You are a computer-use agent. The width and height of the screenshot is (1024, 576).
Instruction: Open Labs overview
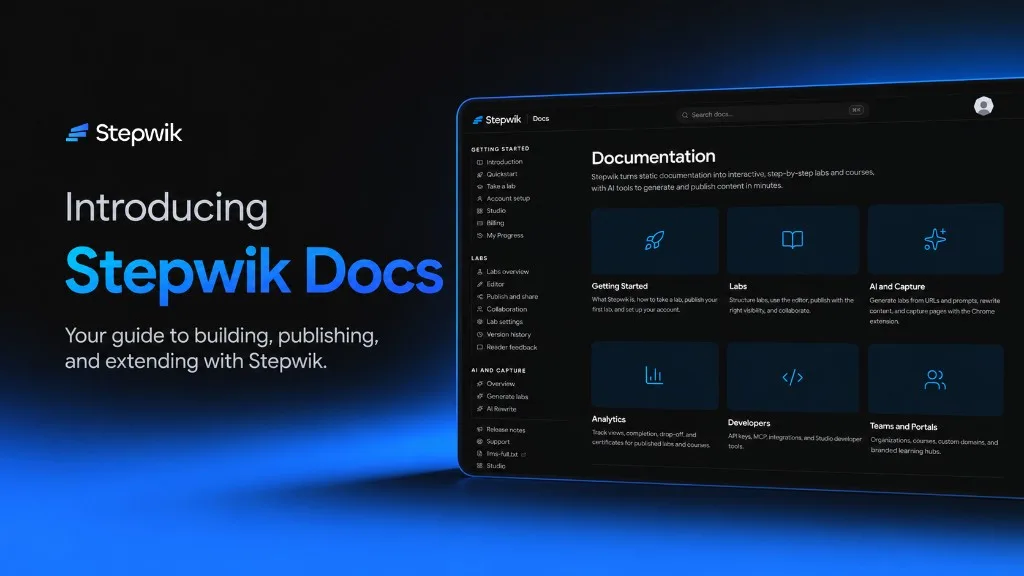(507, 272)
